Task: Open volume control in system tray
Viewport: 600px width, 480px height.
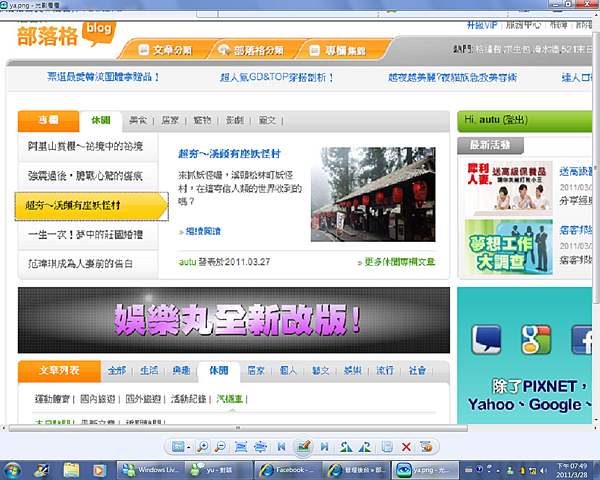Action: 544,470
